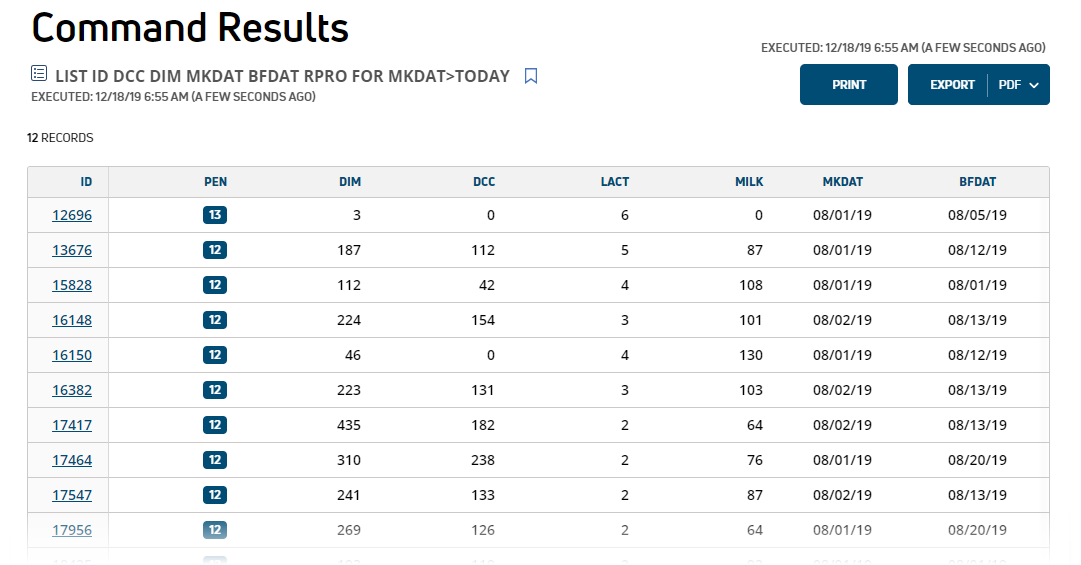1081x565 pixels.
Task: Open animal record 15828
Action: pyautogui.click(x=72, y=285)
